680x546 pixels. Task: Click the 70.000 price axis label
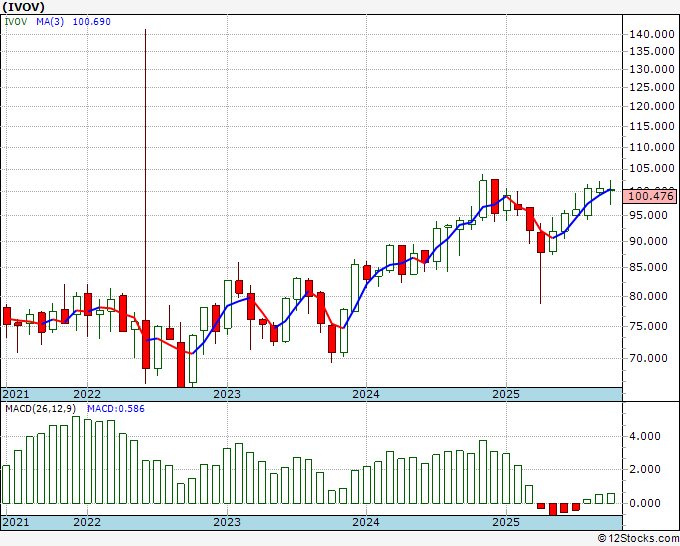pos(648,358)
